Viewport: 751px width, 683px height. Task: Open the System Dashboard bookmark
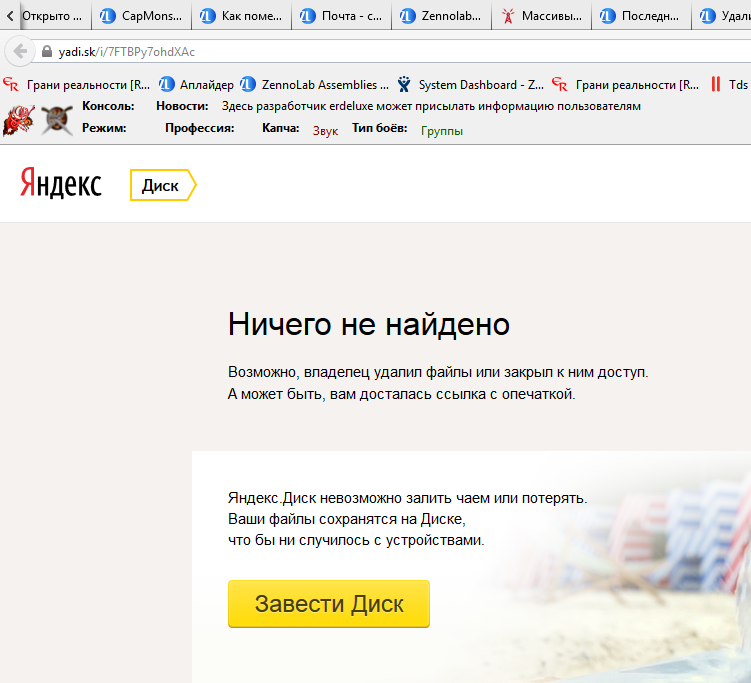[470, 85]
